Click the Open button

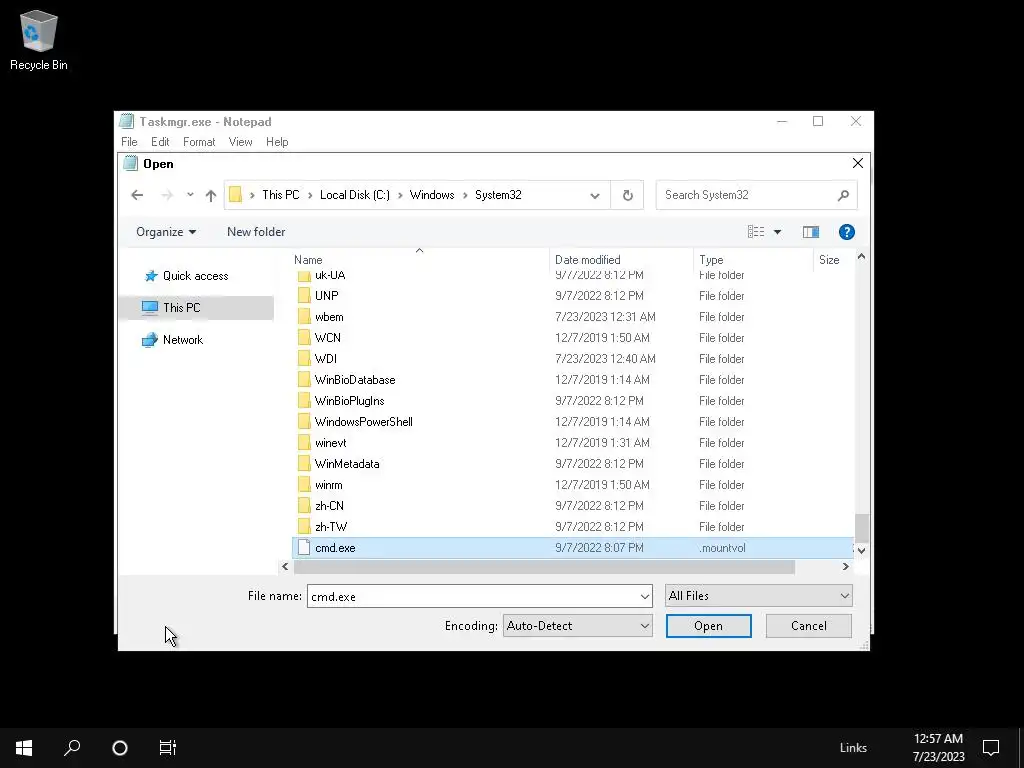[709, 626]
